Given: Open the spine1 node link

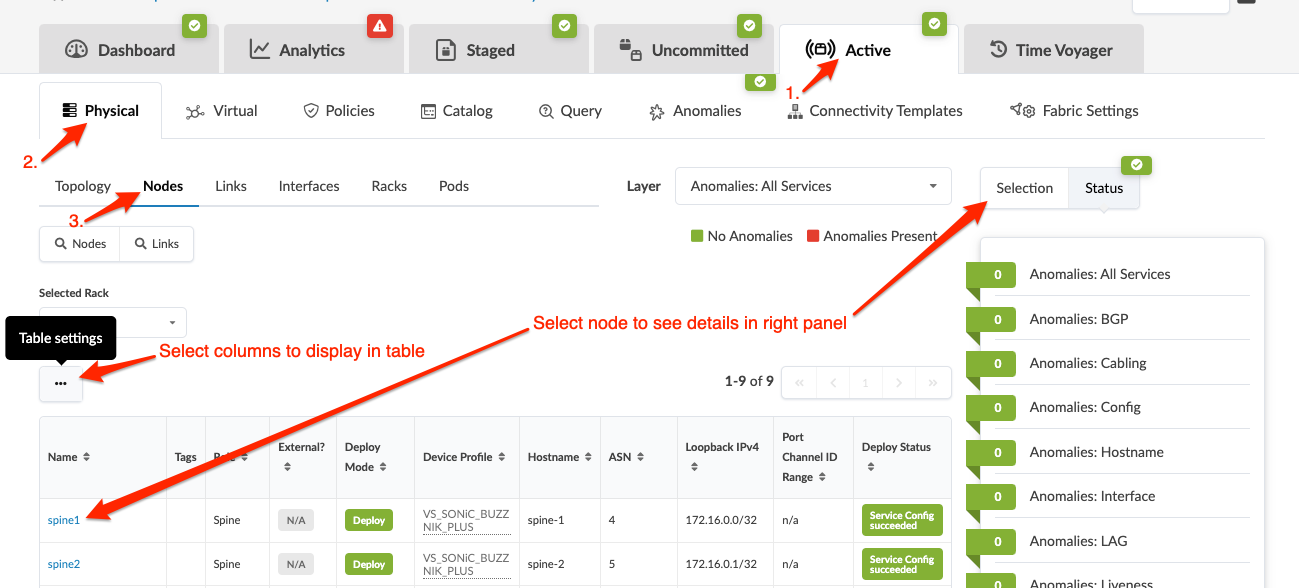Looking at the screenshot, I should pyautogui.click(x=64, y=520).
